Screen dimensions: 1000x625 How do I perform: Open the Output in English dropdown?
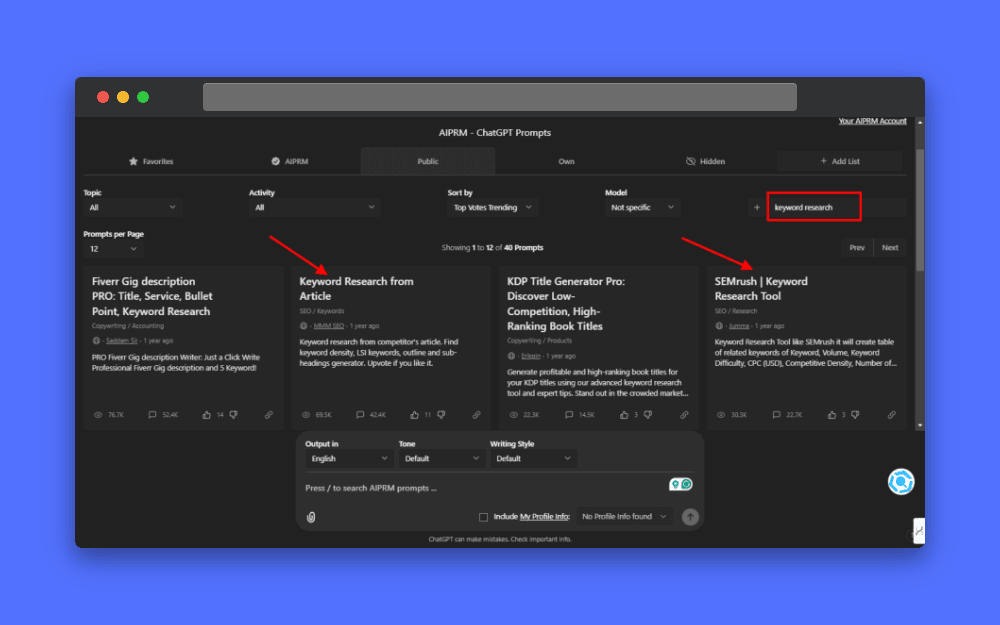348,459
